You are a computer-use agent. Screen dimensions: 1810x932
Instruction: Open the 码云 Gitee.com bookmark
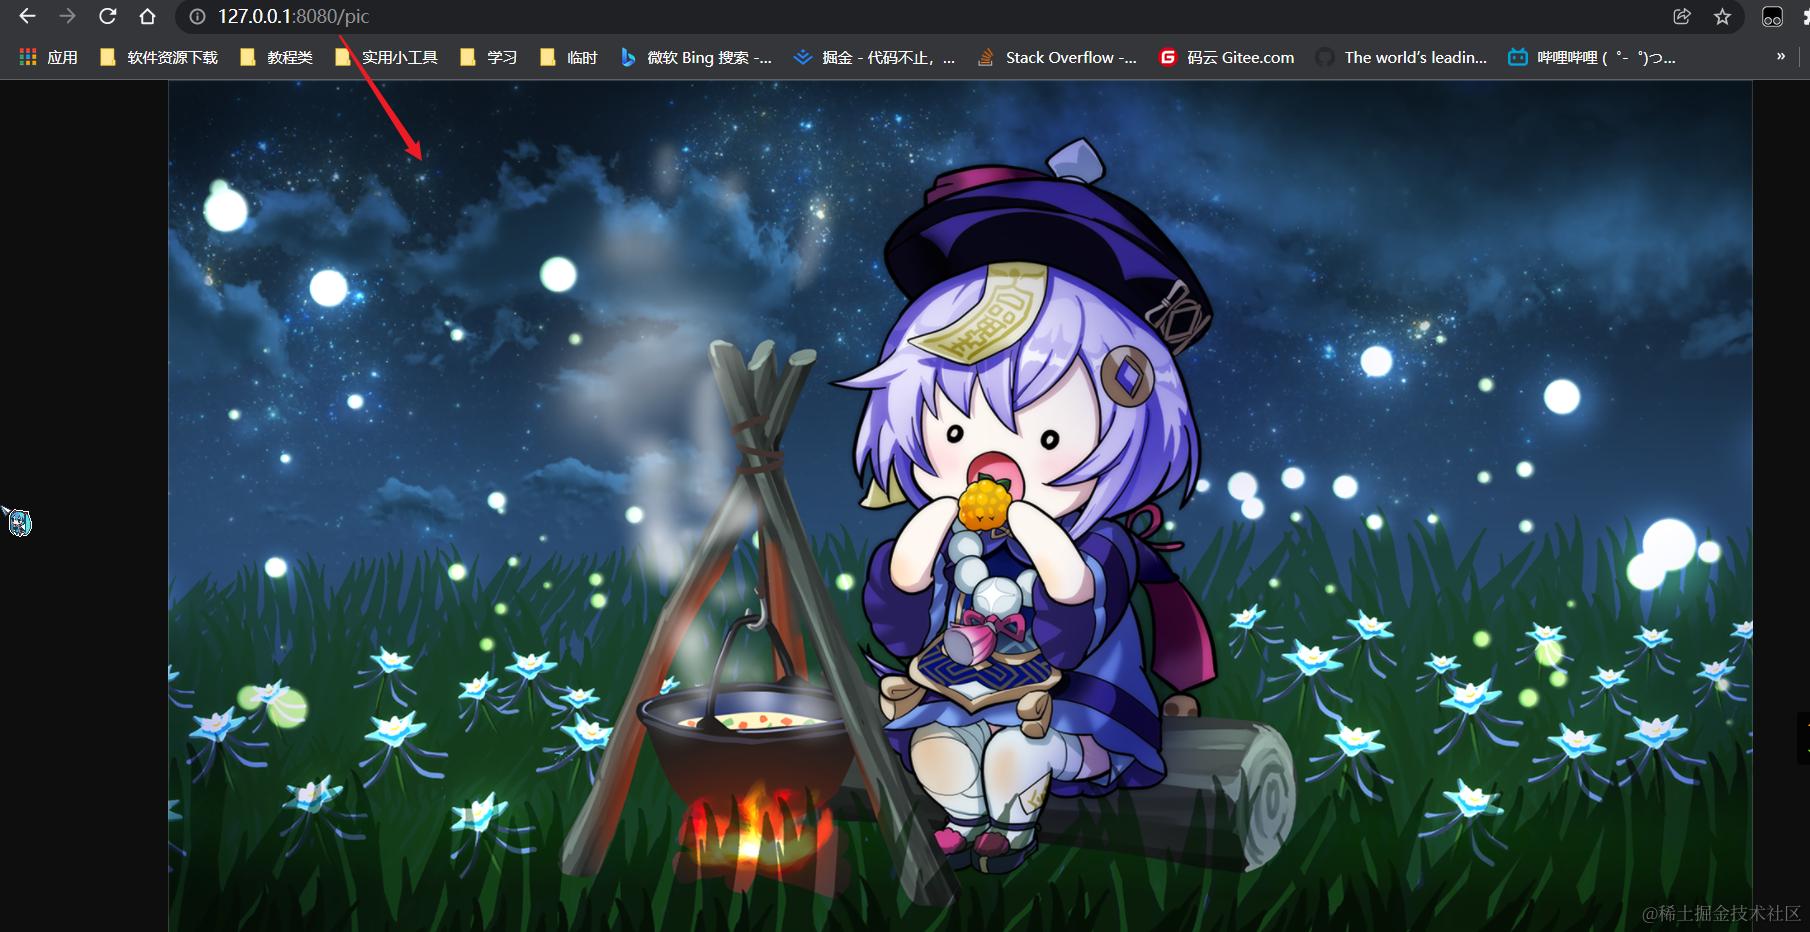coord(1226,57)
